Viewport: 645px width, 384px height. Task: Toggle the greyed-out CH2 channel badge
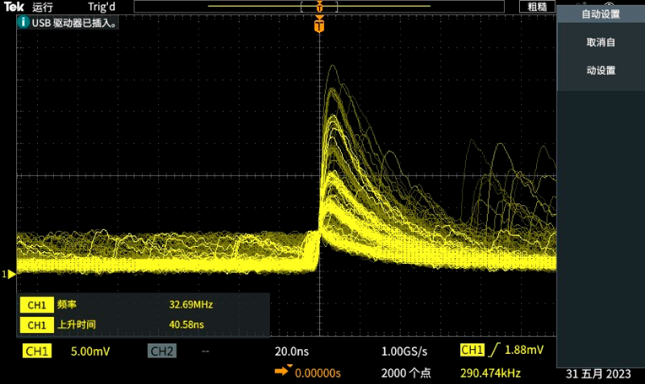(162, 351)
